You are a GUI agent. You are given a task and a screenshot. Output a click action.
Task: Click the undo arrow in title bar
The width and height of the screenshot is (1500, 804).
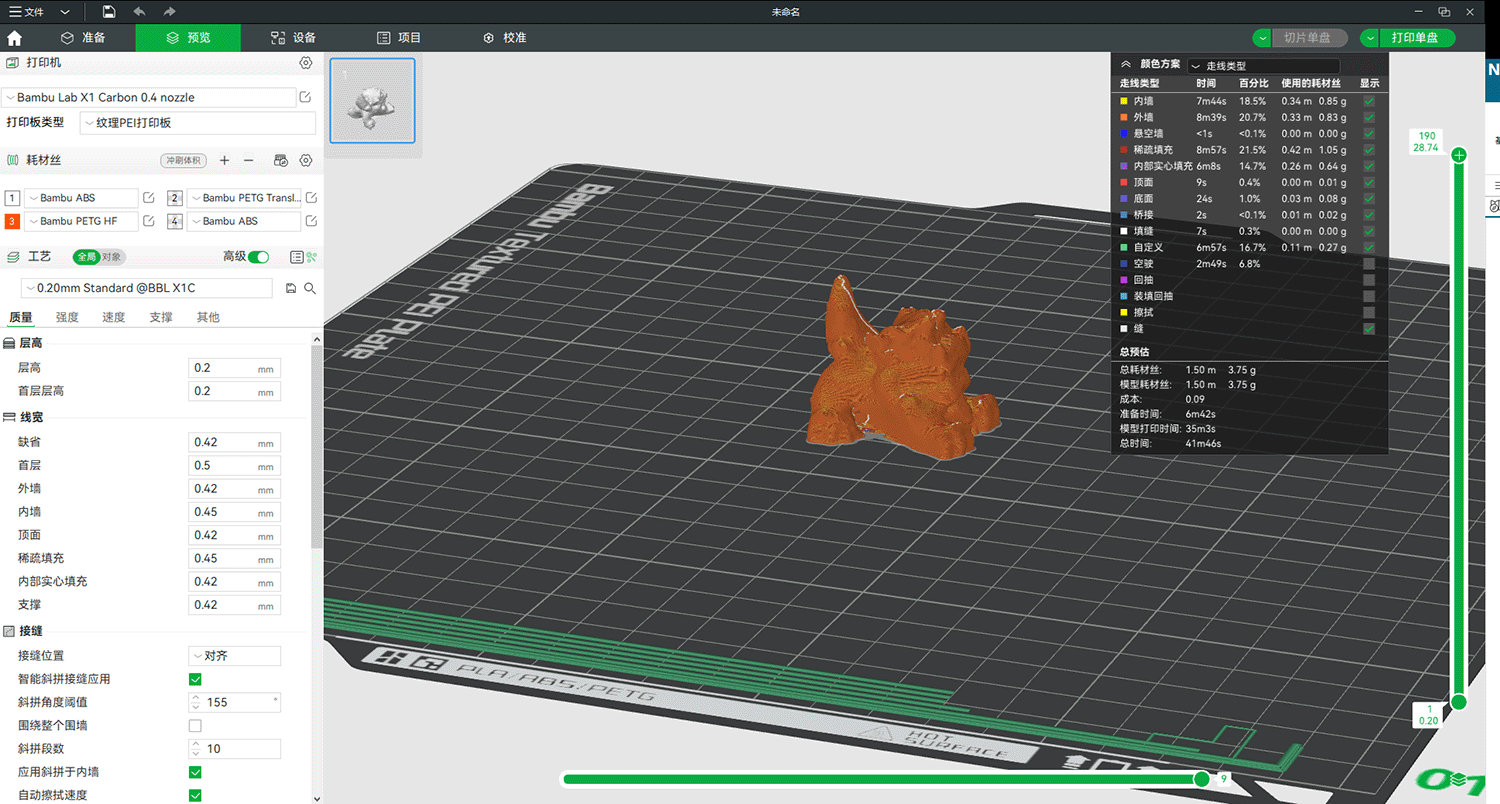[x=139, y=11]
